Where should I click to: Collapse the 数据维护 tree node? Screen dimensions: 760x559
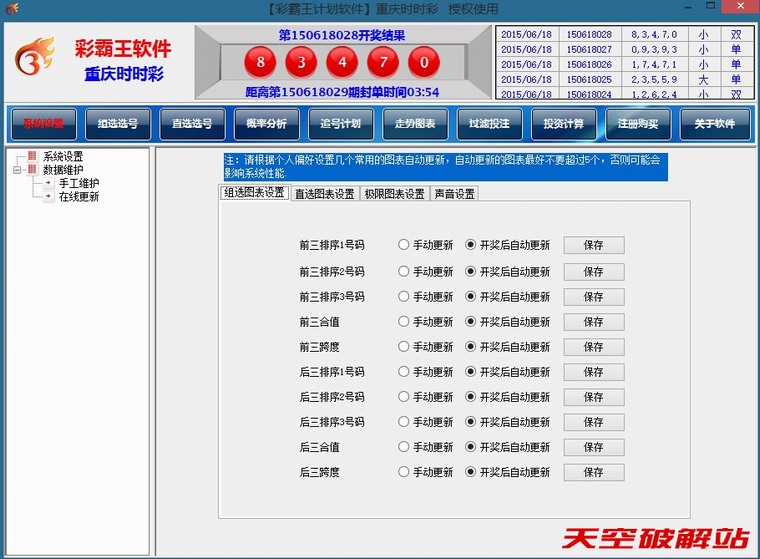[17, 170]
